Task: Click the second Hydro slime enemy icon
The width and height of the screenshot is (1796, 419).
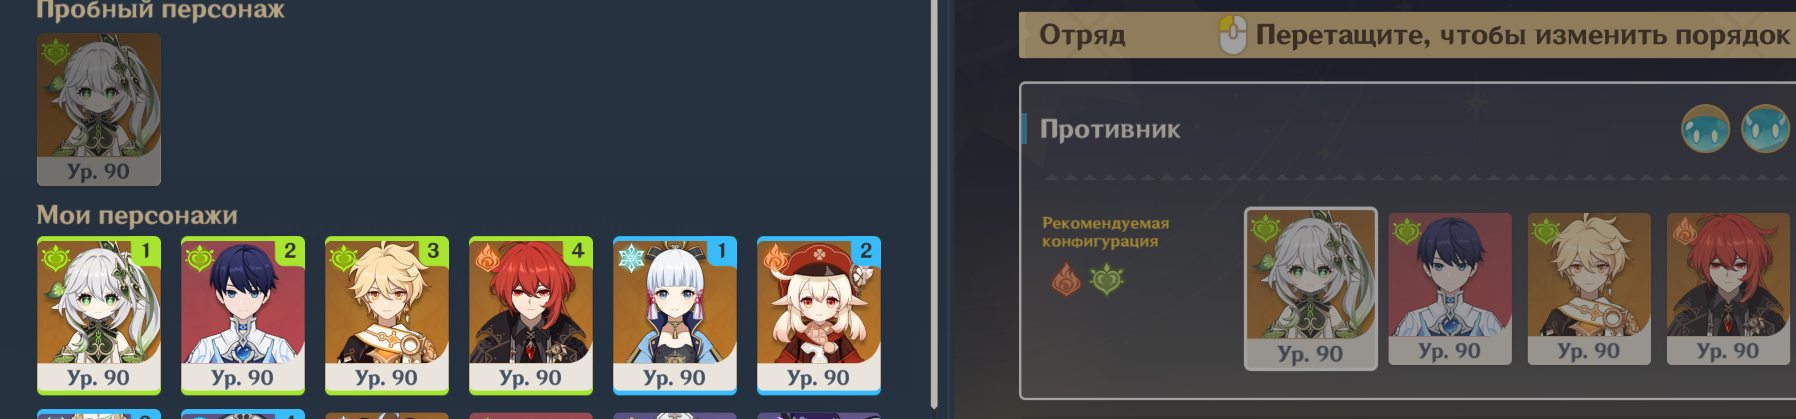Action: pyautogui.click(x=1766, y=129)
